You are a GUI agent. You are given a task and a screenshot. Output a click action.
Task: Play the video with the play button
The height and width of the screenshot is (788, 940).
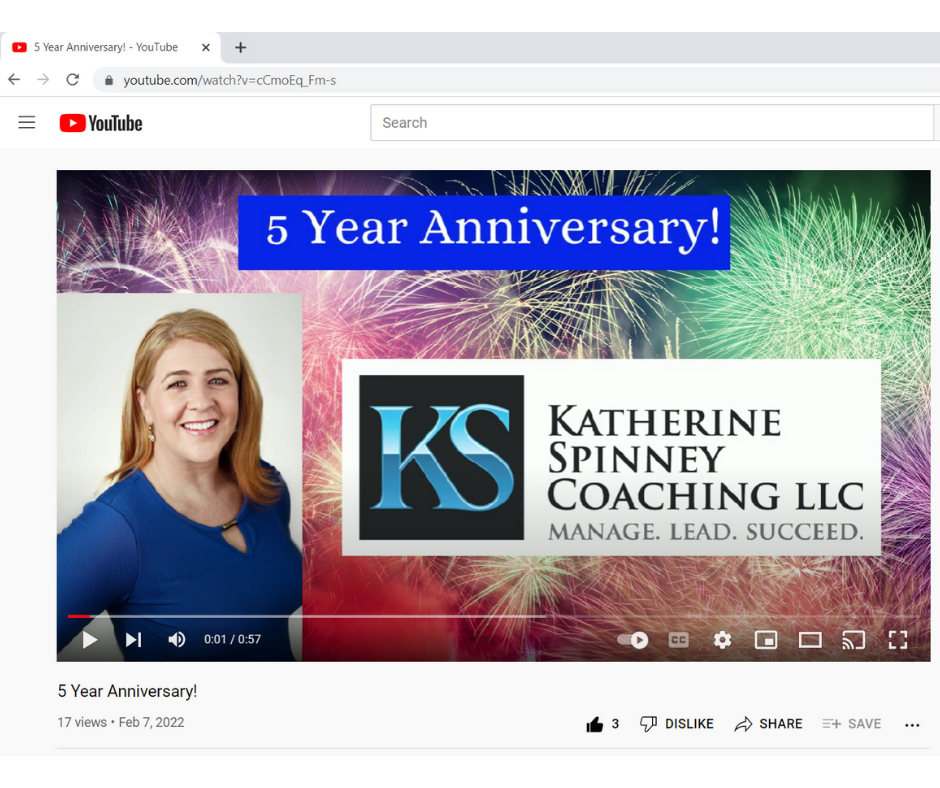pos(90,640)
